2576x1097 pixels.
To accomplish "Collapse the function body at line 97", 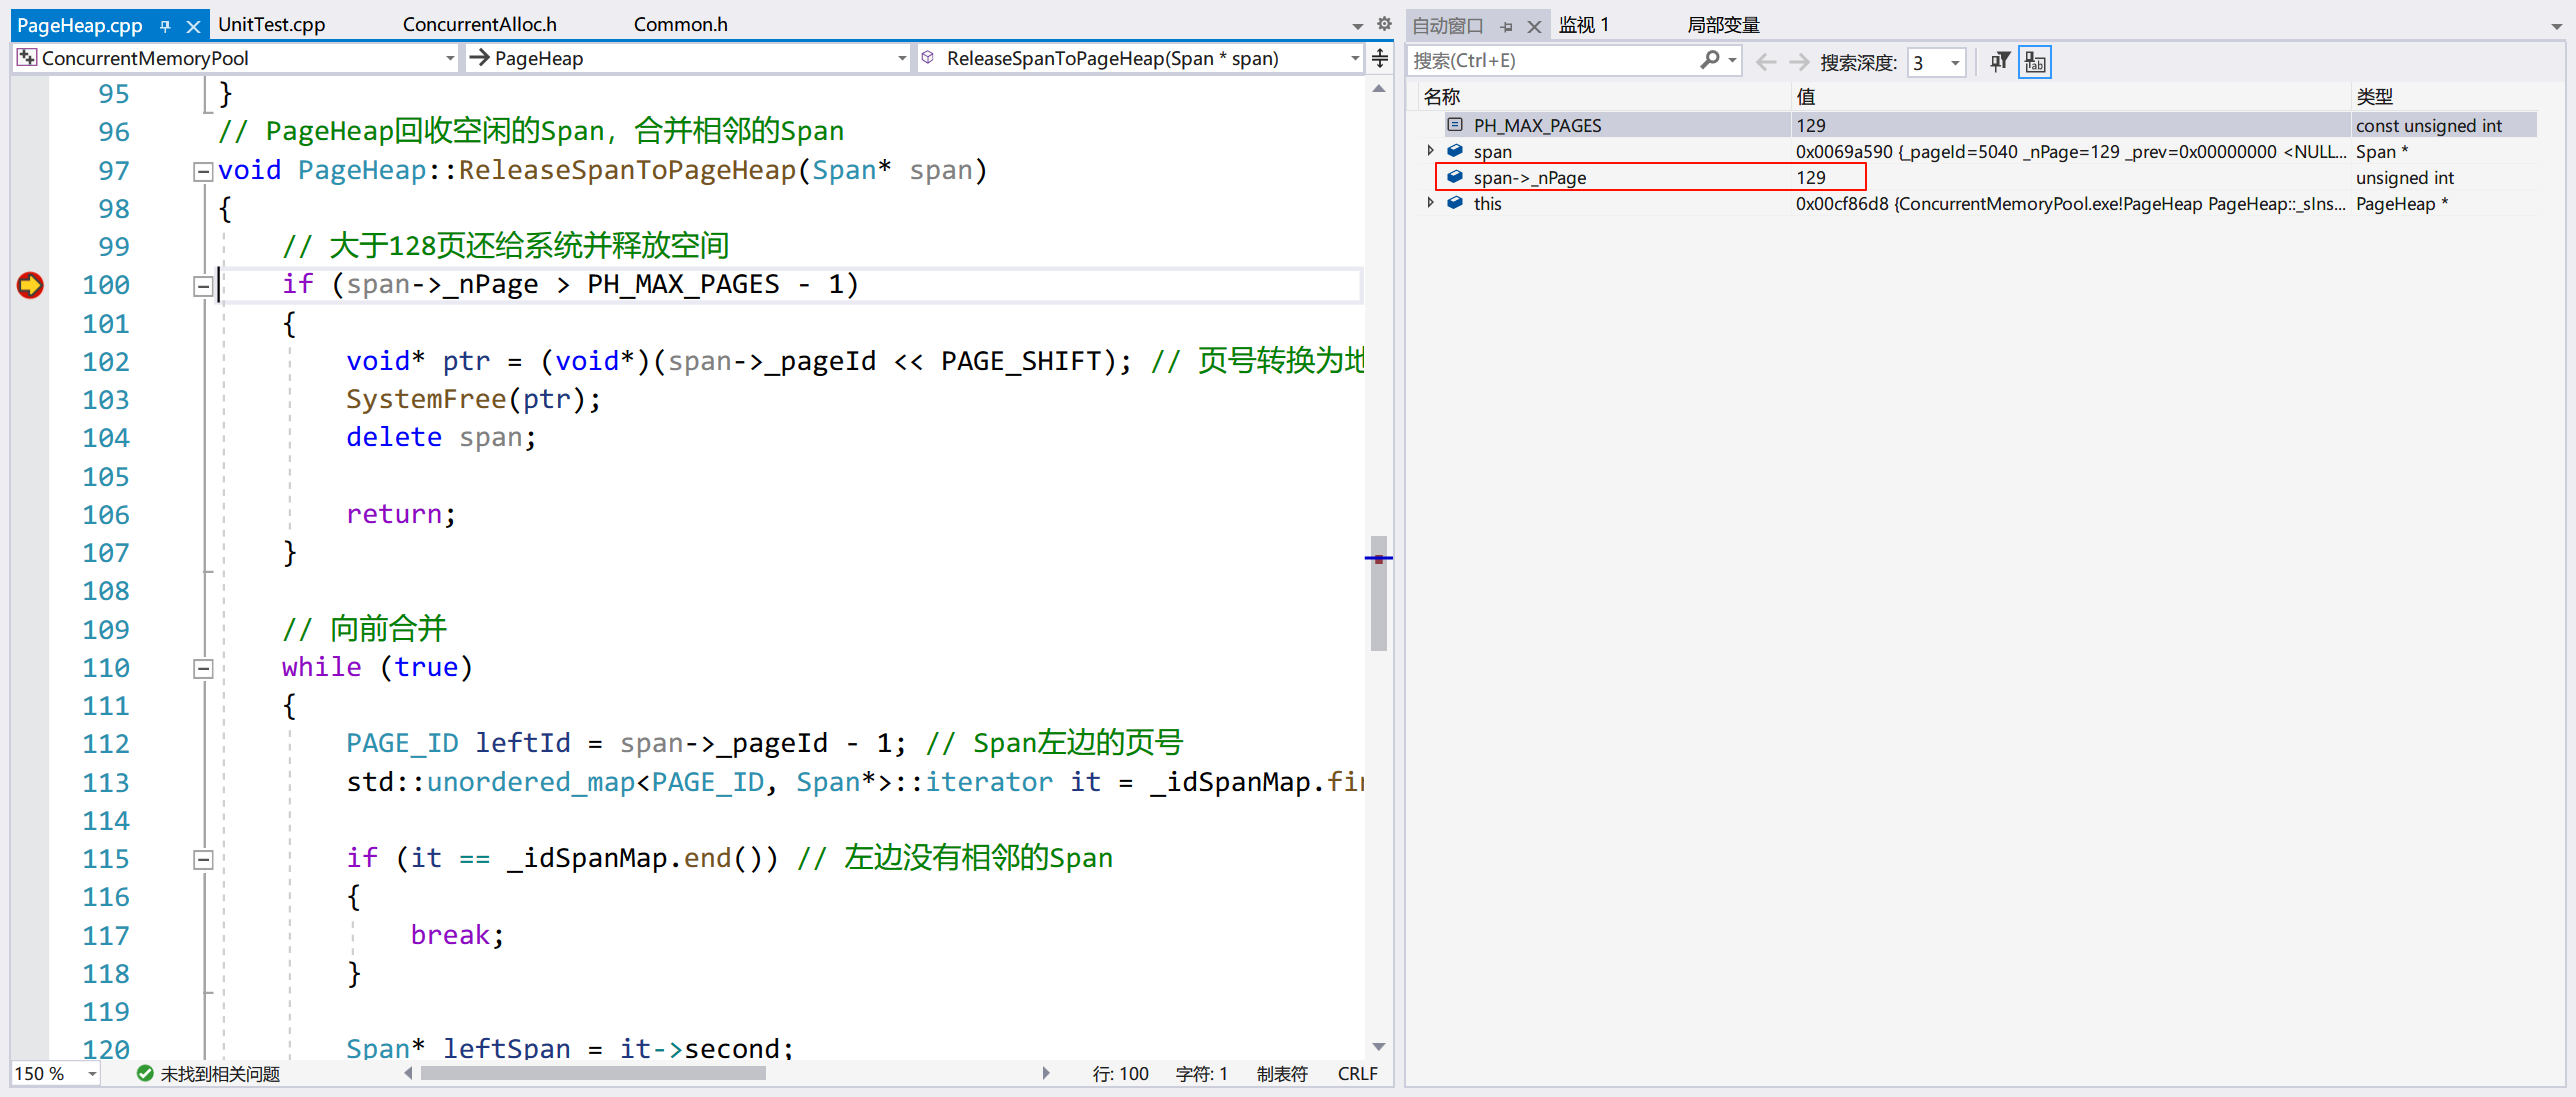I will [x=202, y=170].
